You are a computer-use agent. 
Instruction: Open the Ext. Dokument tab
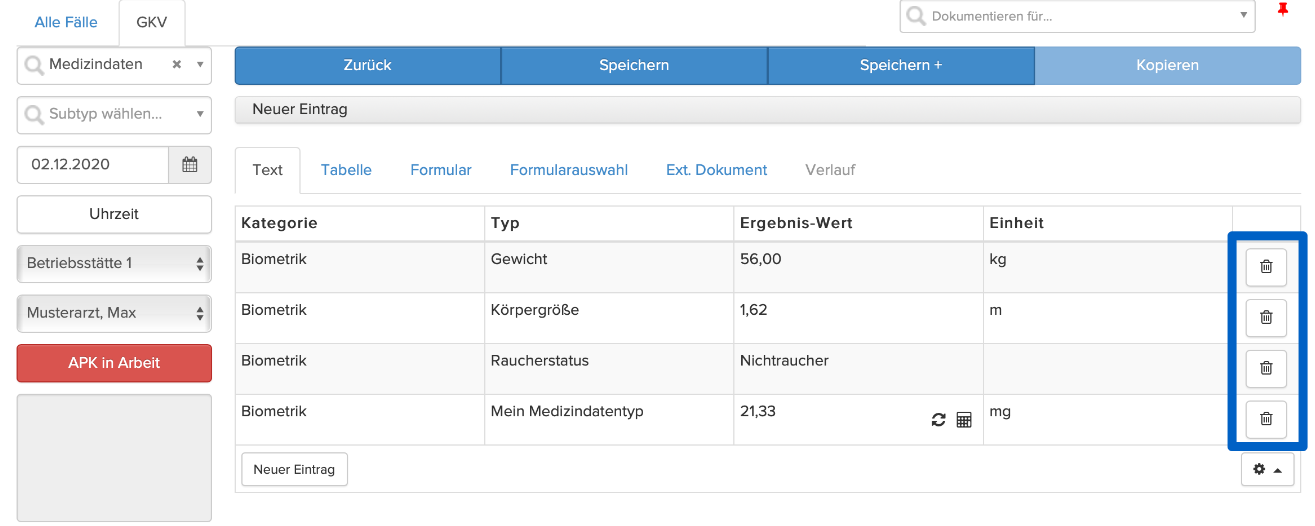click(x=717, y=170)
